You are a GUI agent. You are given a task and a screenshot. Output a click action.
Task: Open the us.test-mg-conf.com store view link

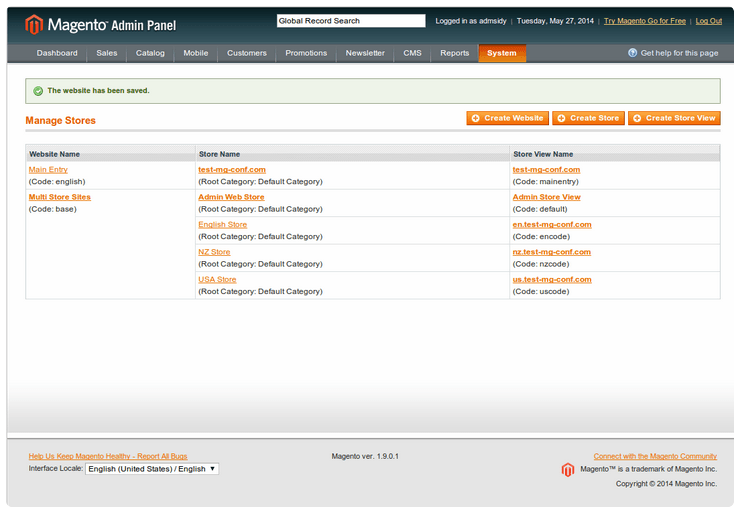pos(552,279)
